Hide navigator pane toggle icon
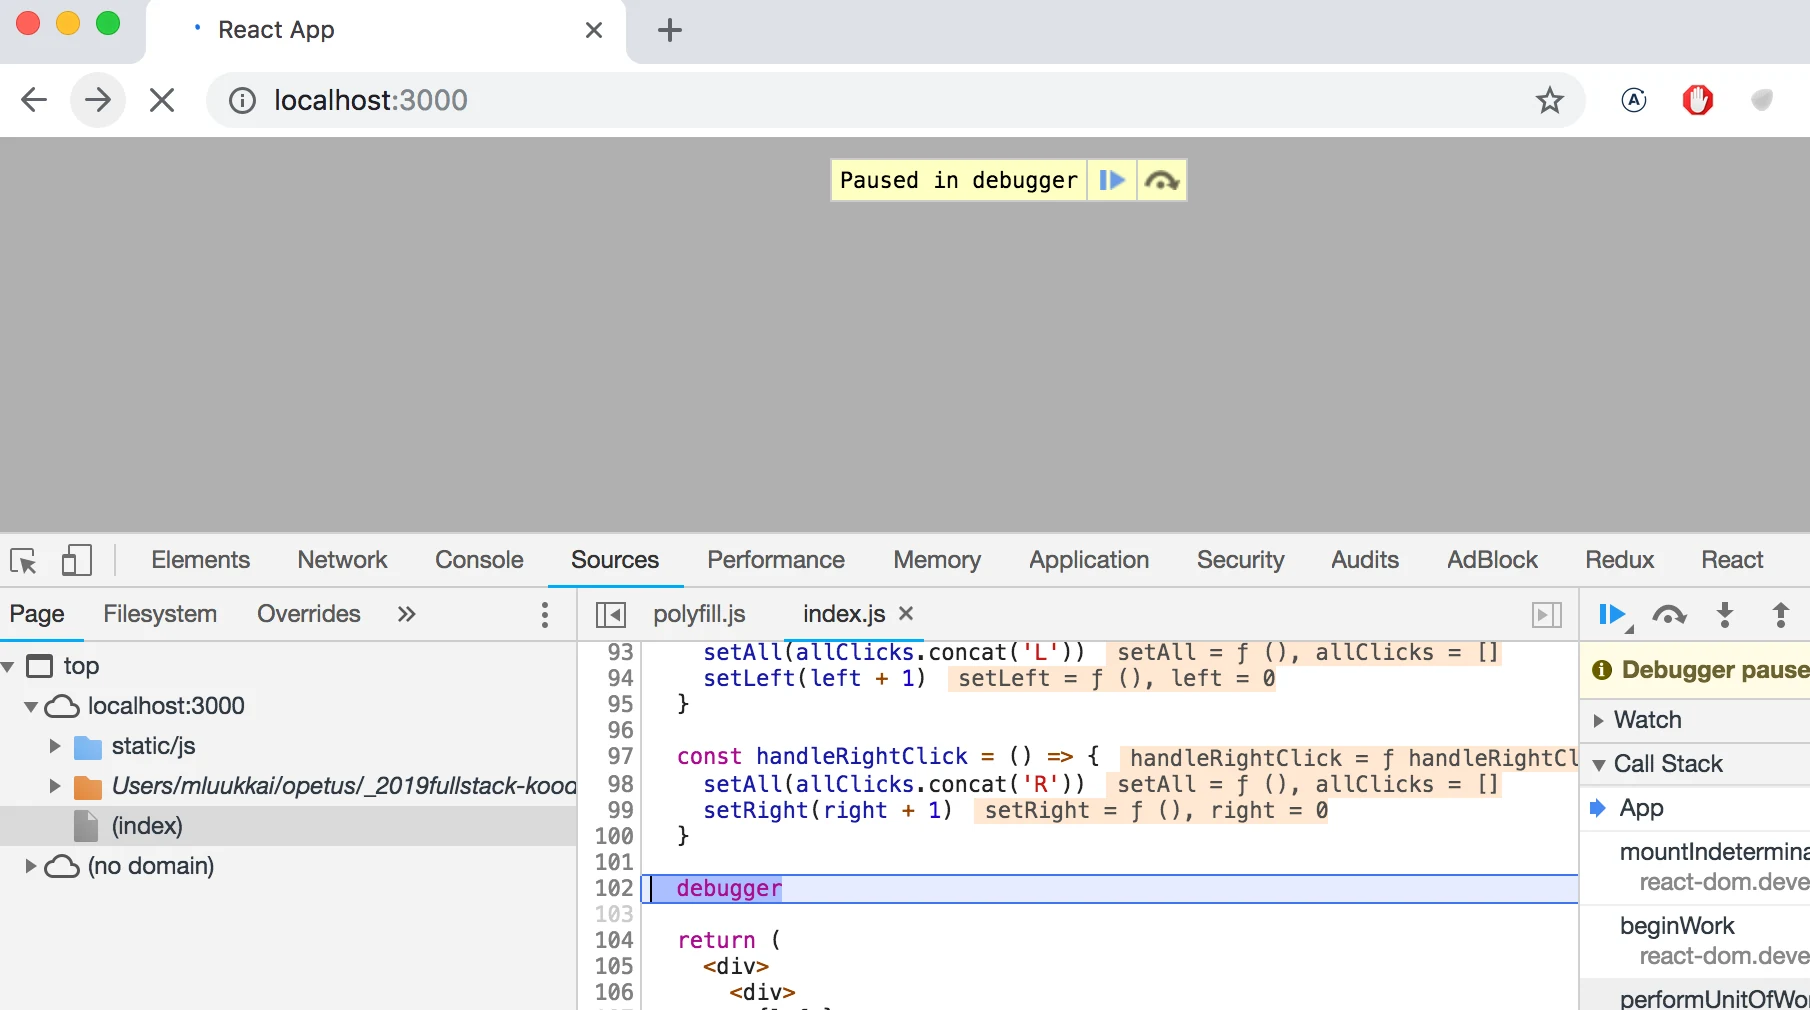 coord(611,614)
